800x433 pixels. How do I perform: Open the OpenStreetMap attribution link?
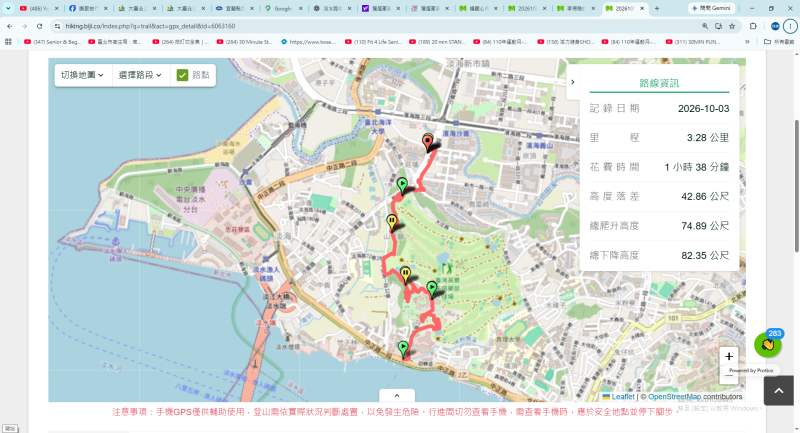coord(674,396)
